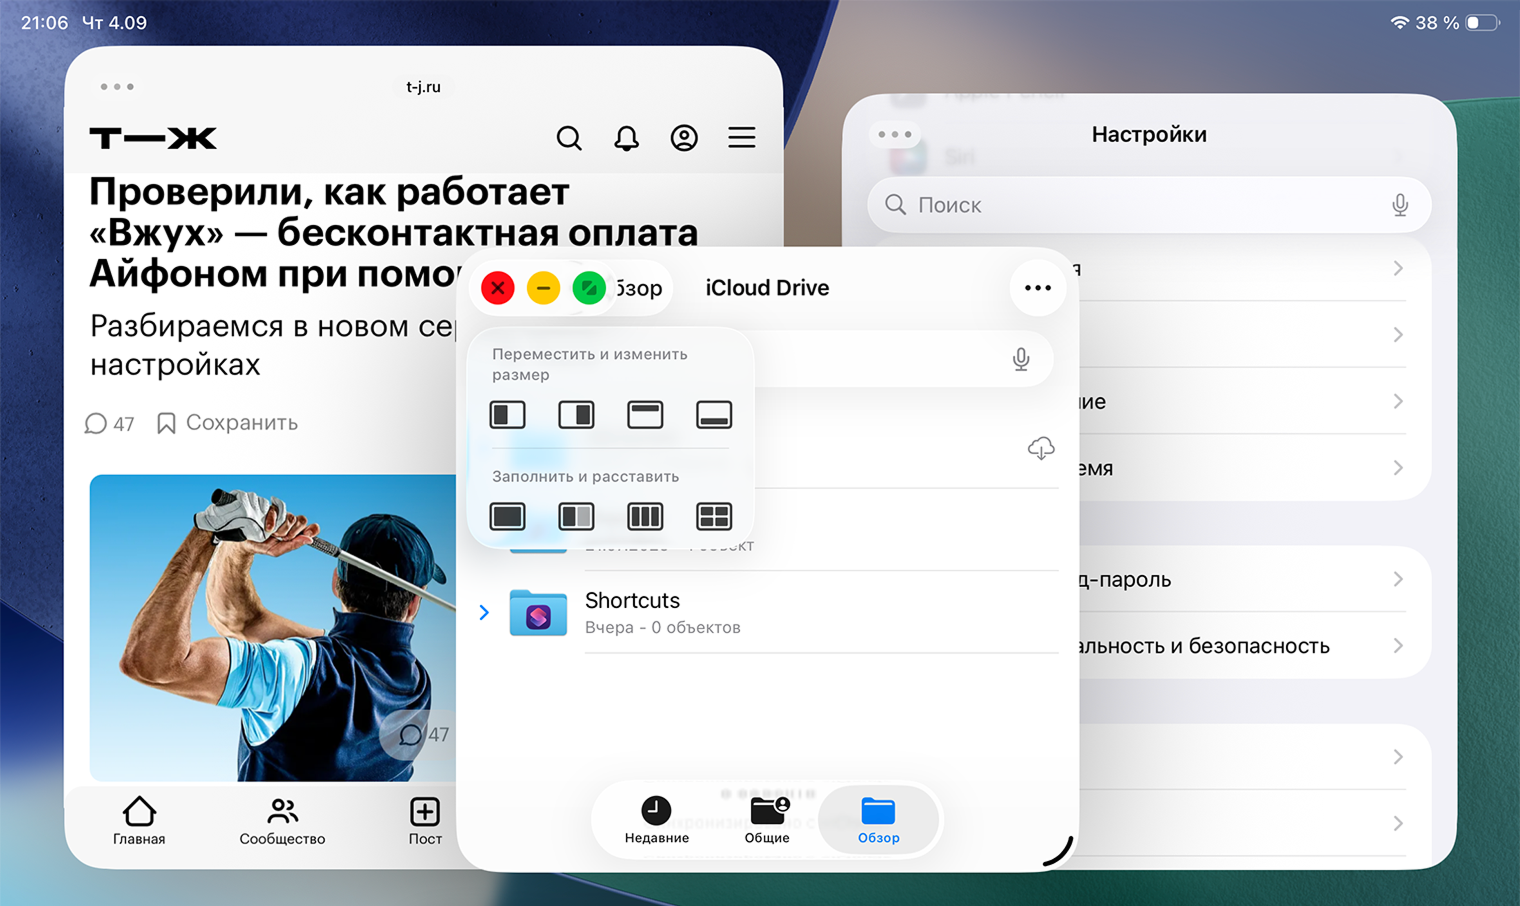Select the three-column split layout icon
The image size is (1520, 906).
pyautogui.click(x=645, y=516)
